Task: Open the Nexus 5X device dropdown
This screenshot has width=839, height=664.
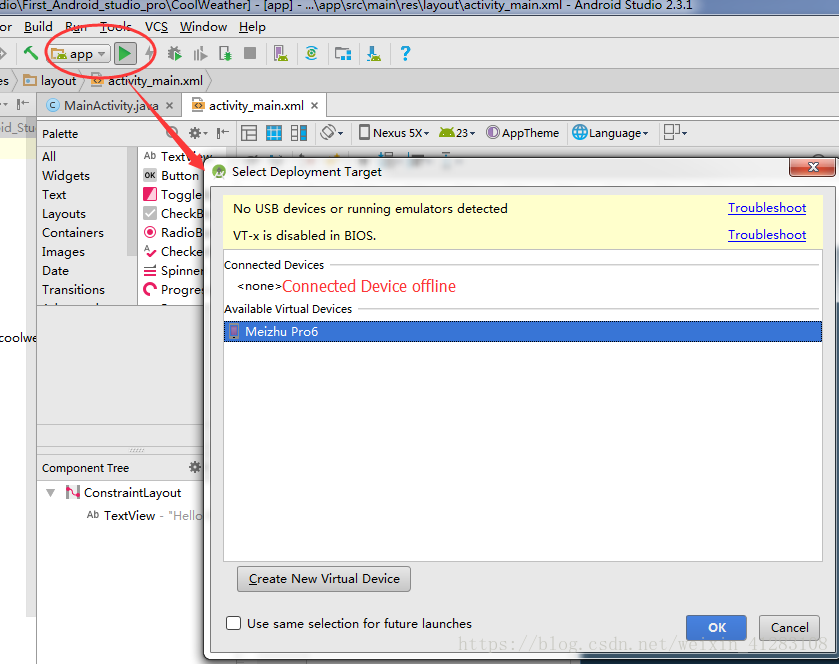Action: (x=394, y=133)
